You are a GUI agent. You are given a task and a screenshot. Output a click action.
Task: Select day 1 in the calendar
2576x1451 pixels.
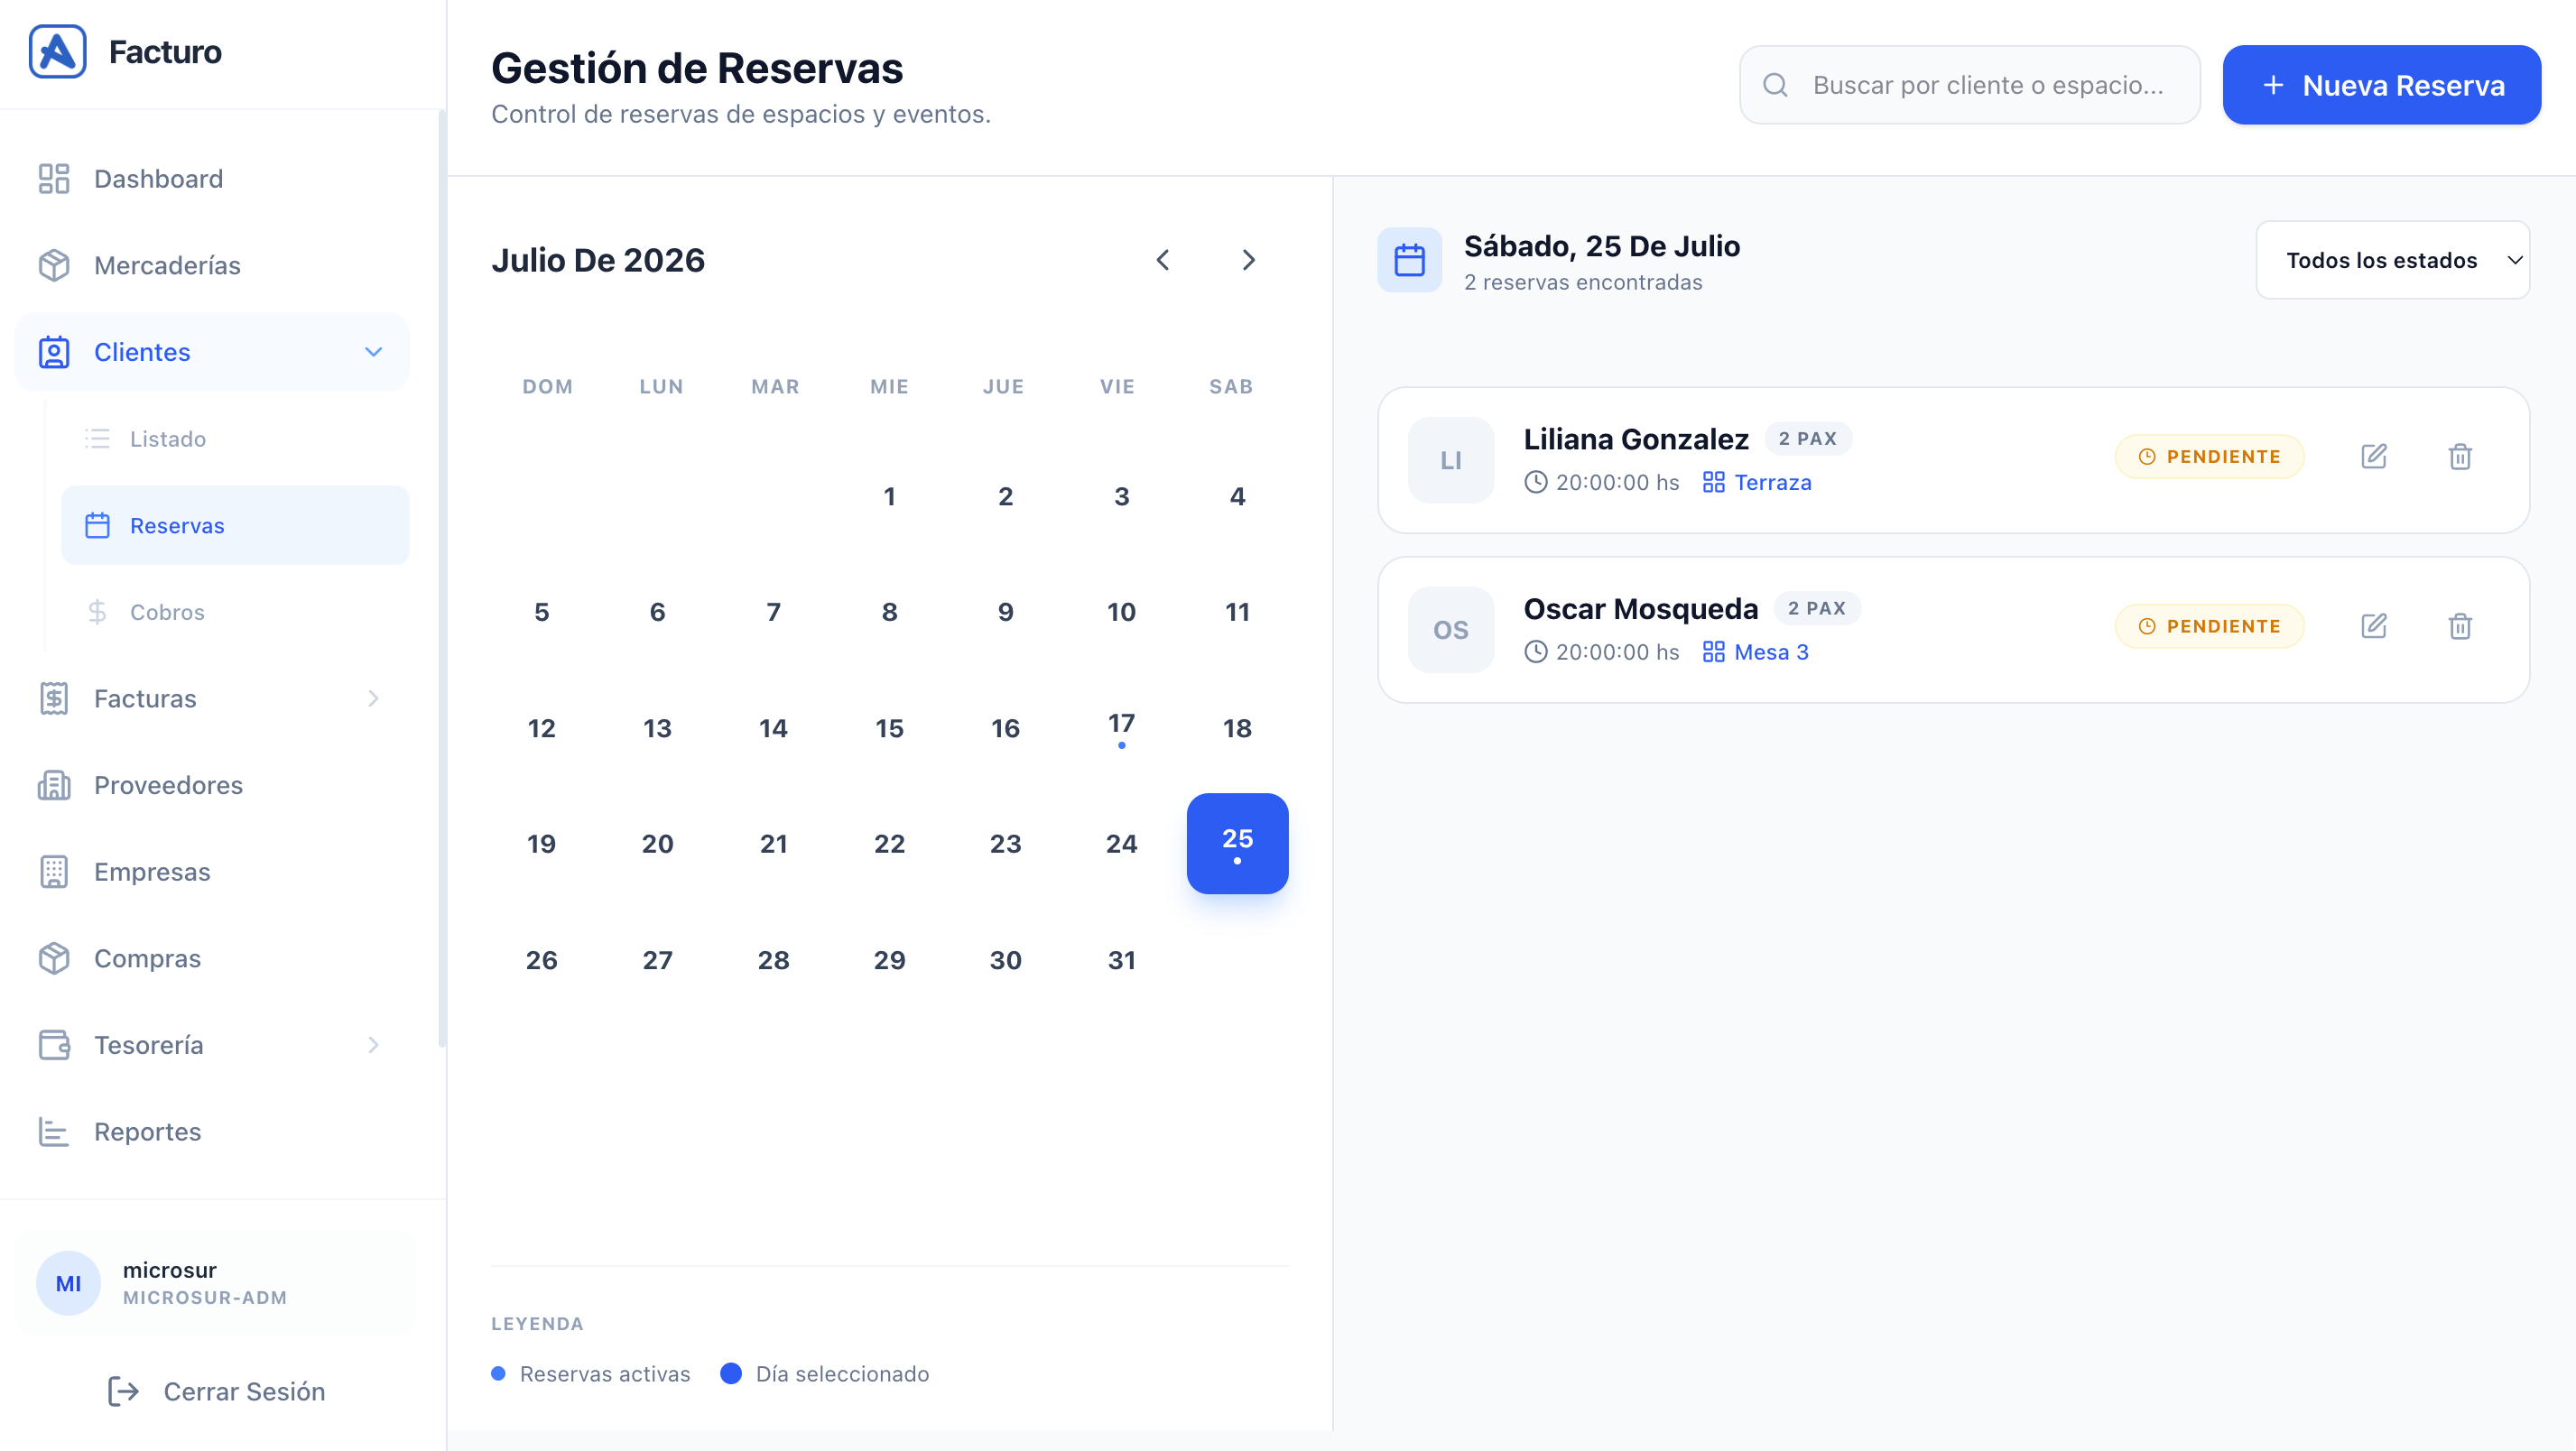pos(889,496)
